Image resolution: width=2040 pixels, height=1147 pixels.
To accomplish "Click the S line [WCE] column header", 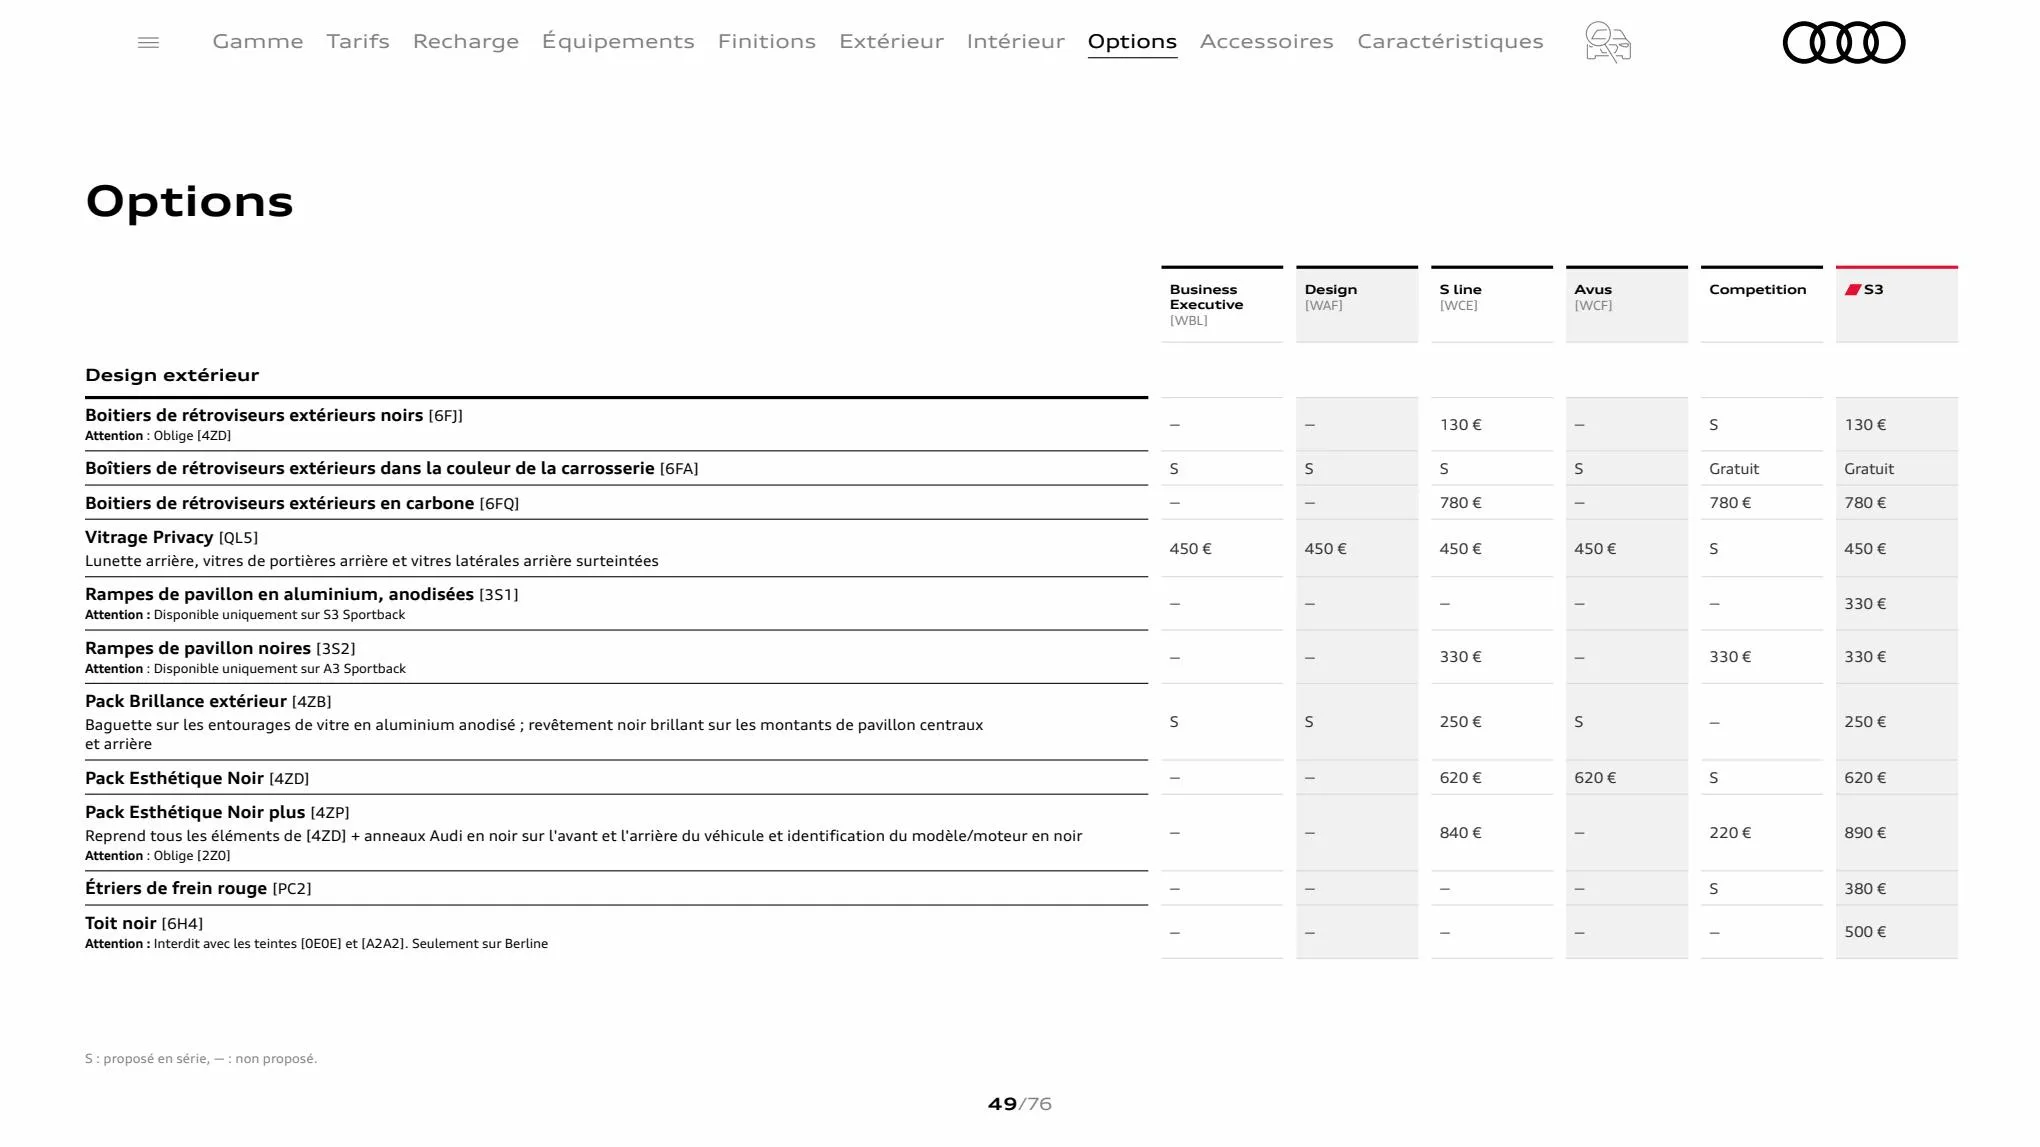I will 1492,304.
